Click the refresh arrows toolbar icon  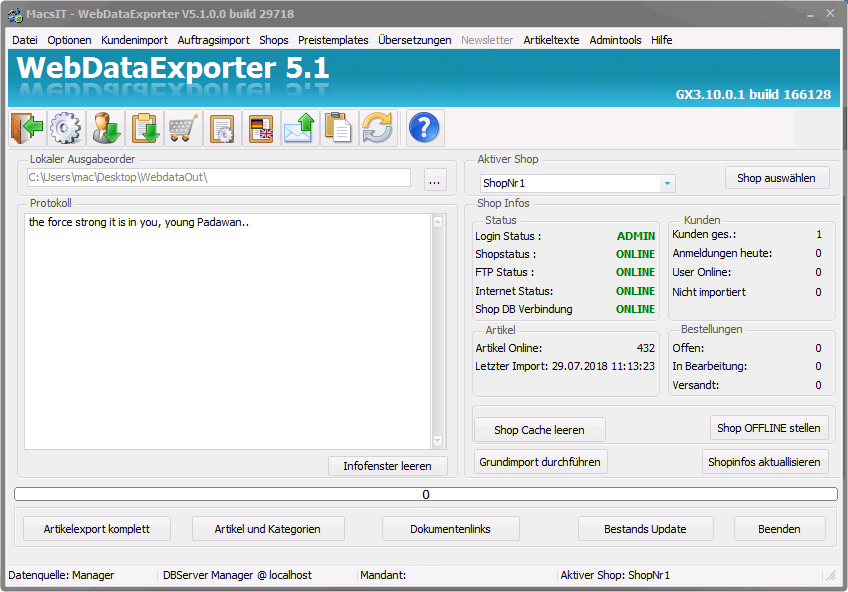[x=378, y=128]
